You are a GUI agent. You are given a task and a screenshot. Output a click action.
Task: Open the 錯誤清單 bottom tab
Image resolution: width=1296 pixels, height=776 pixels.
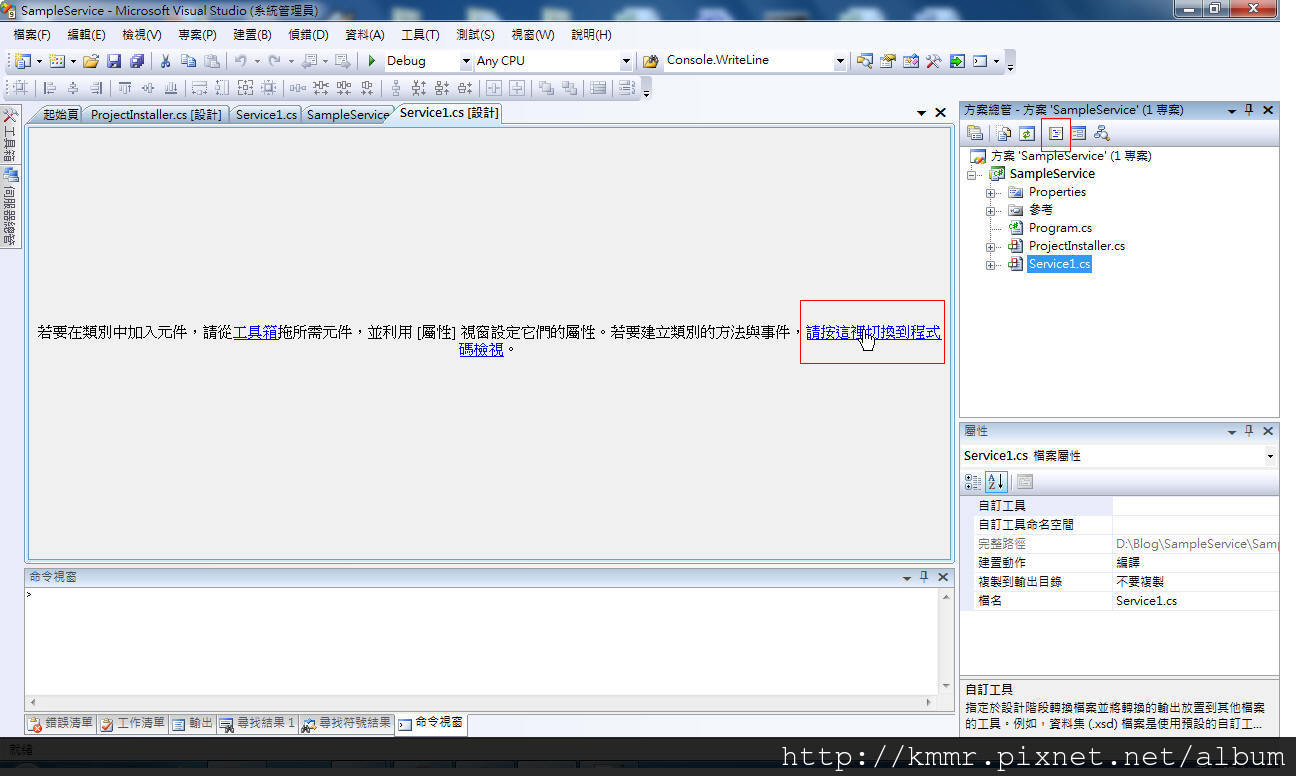(61, 723)
